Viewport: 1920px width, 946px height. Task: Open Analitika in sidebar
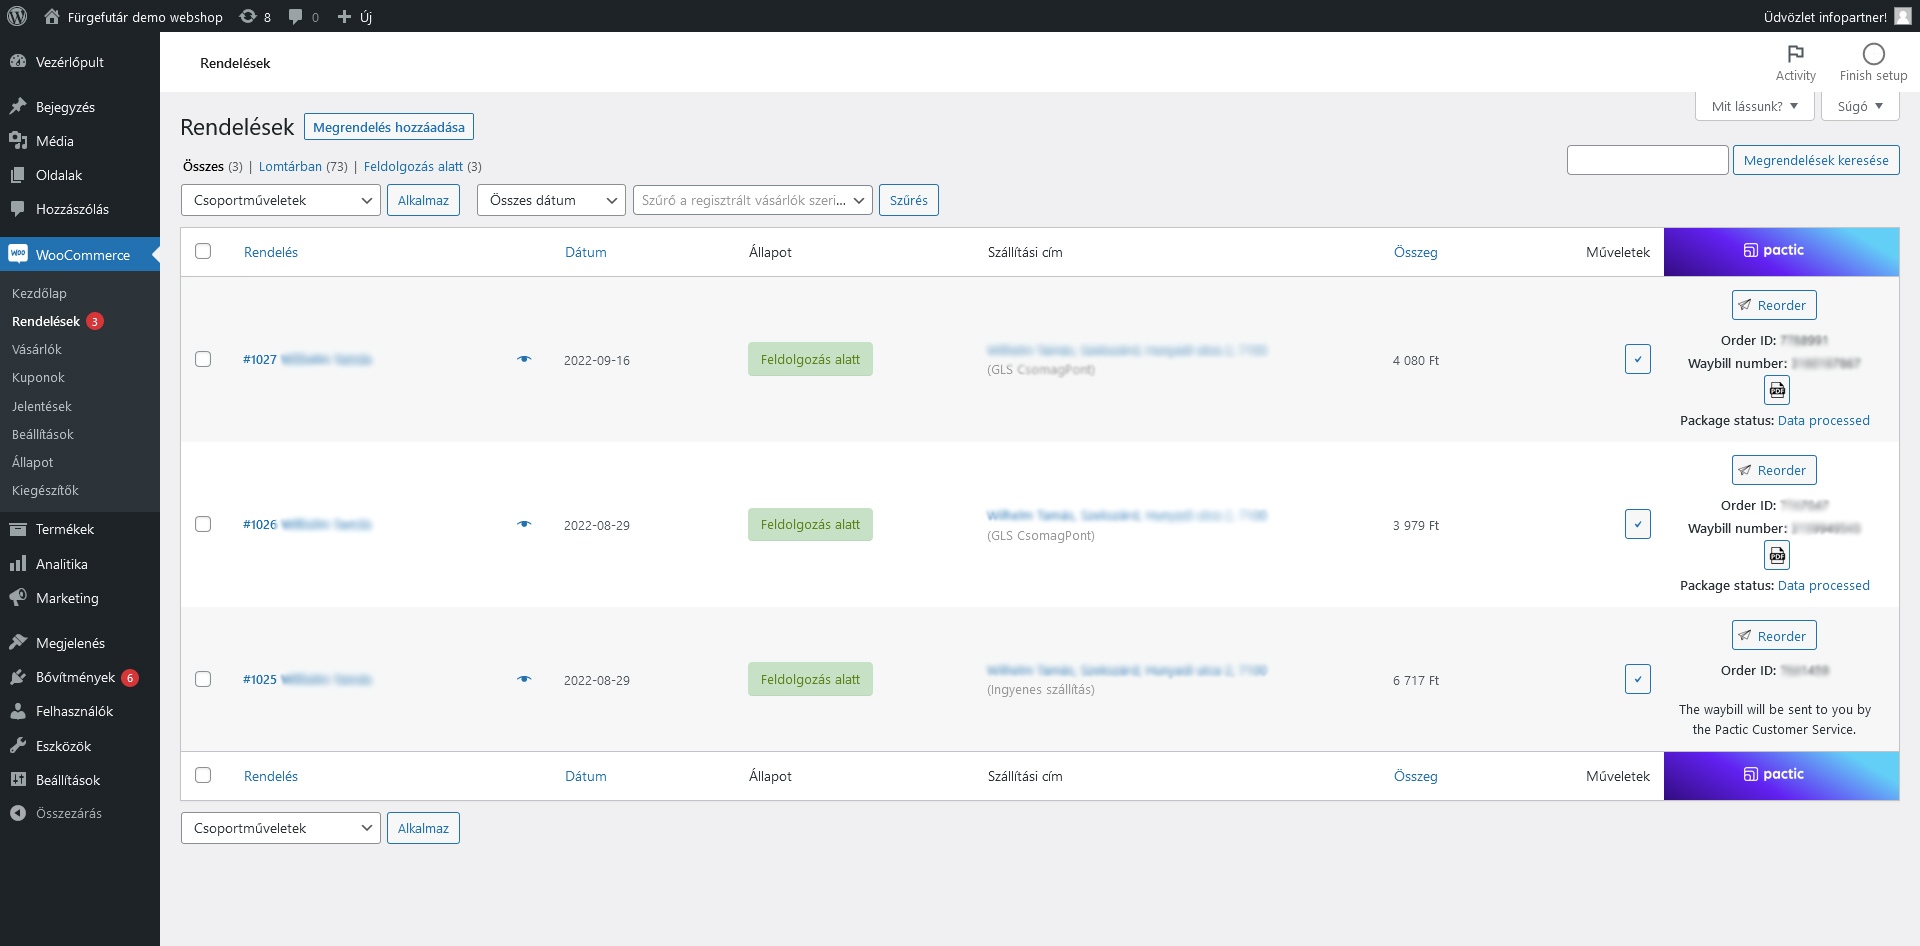[80, 564]
